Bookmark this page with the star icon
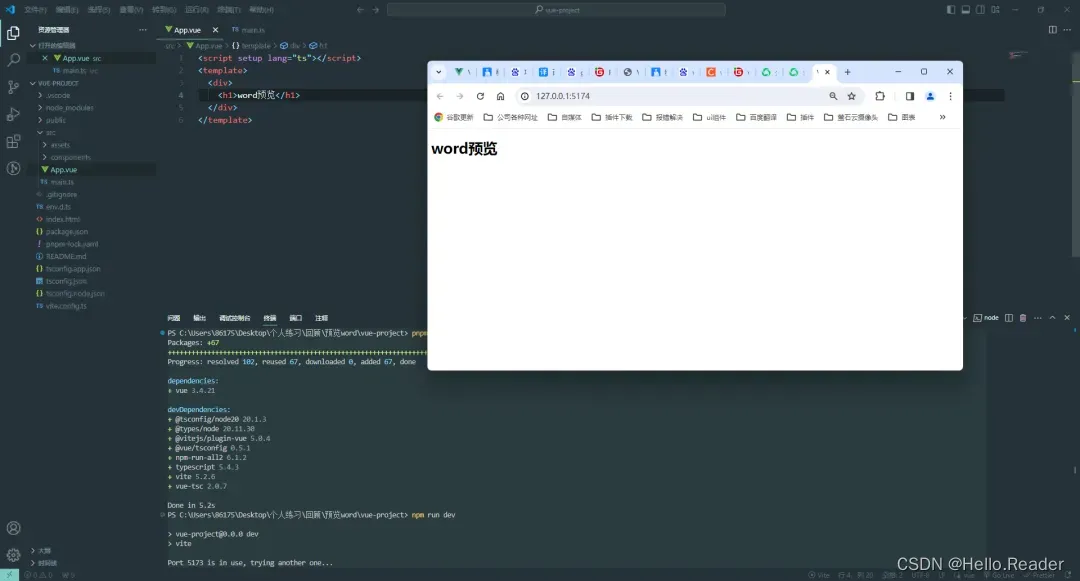This screenshot has width=1080, height=581. 851,96
